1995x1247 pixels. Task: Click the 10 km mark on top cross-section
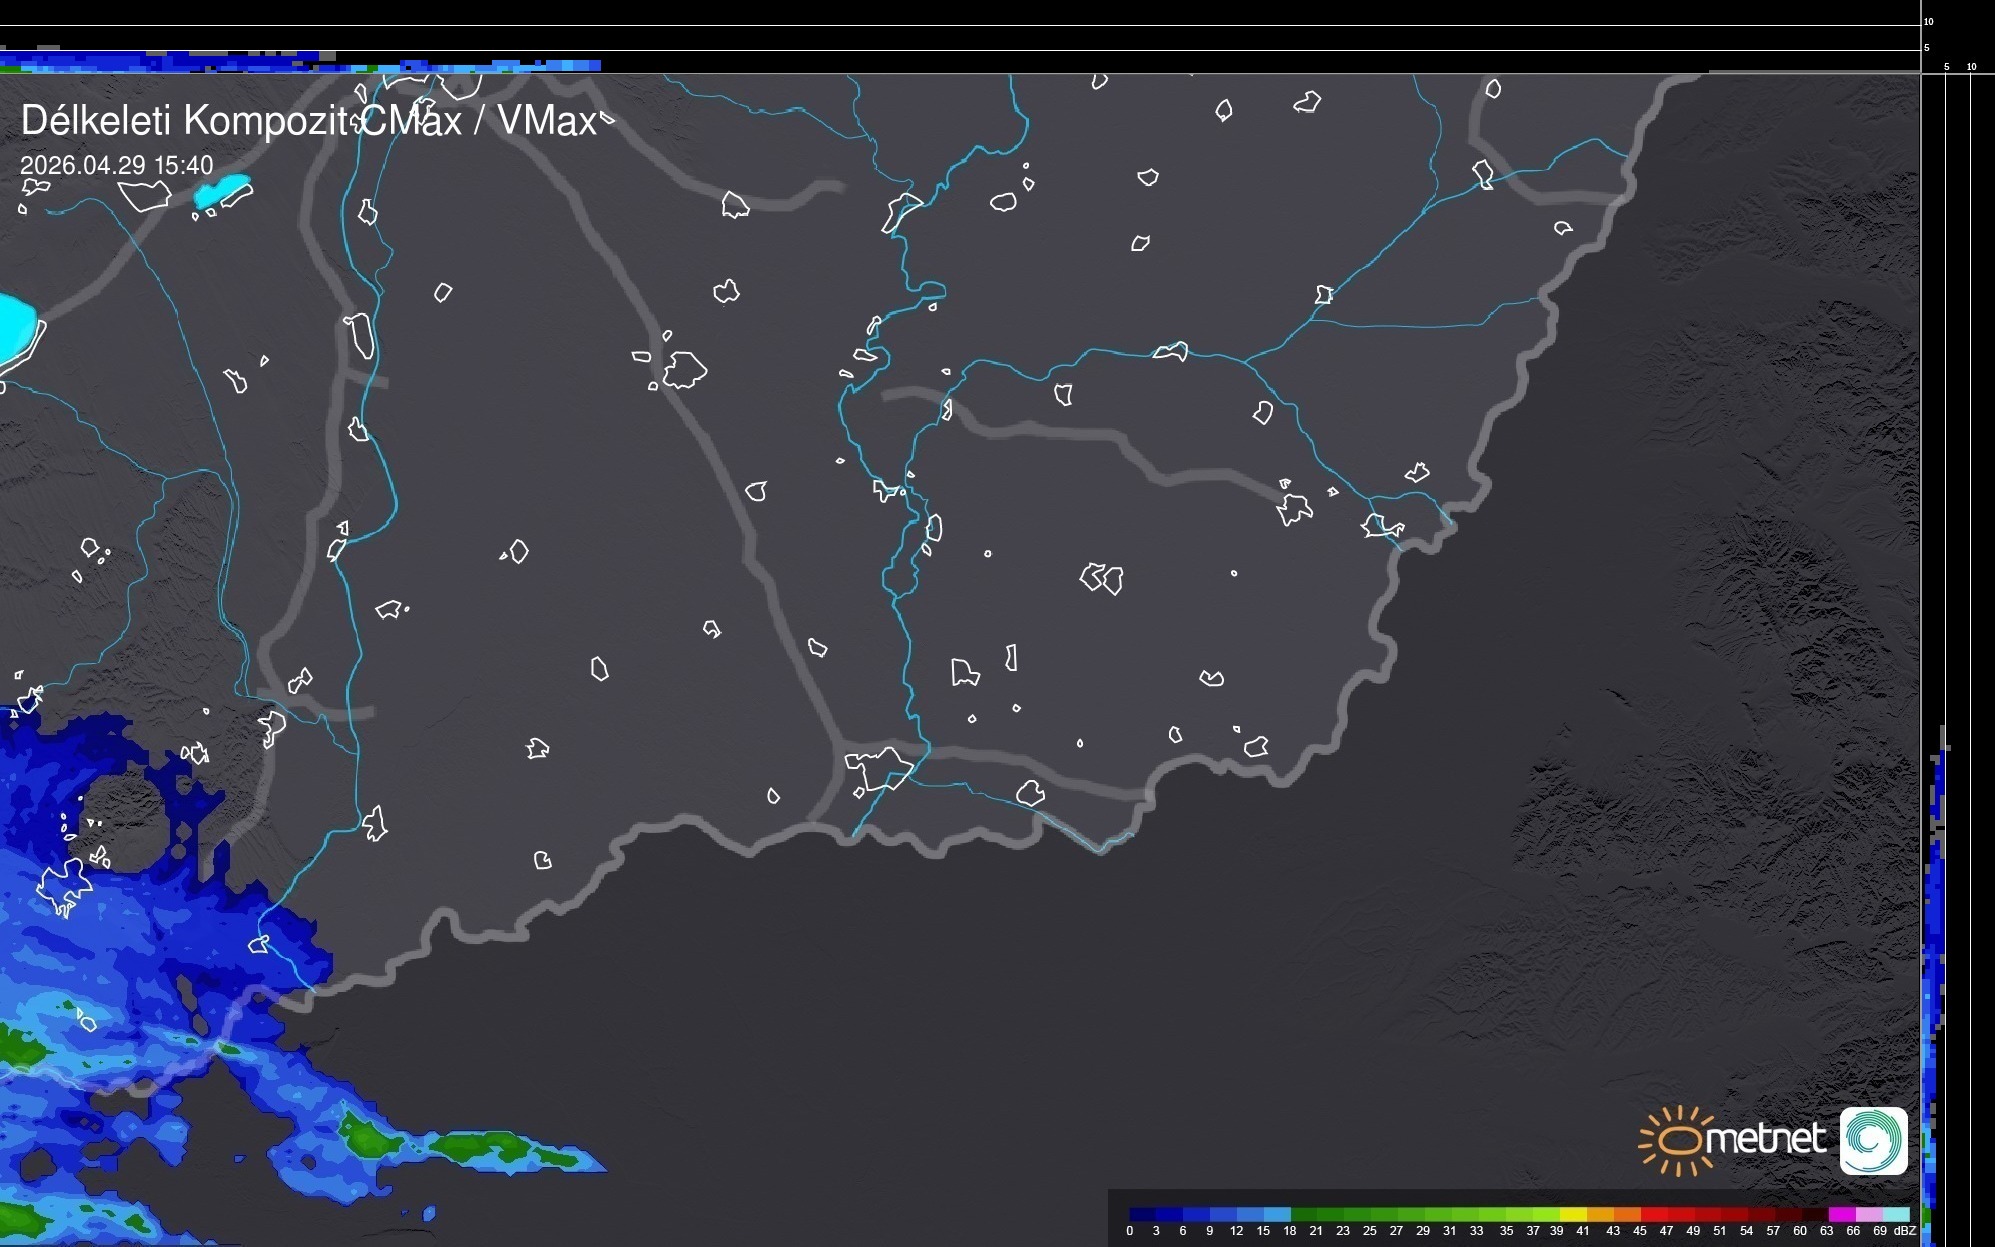point(1928,21)
